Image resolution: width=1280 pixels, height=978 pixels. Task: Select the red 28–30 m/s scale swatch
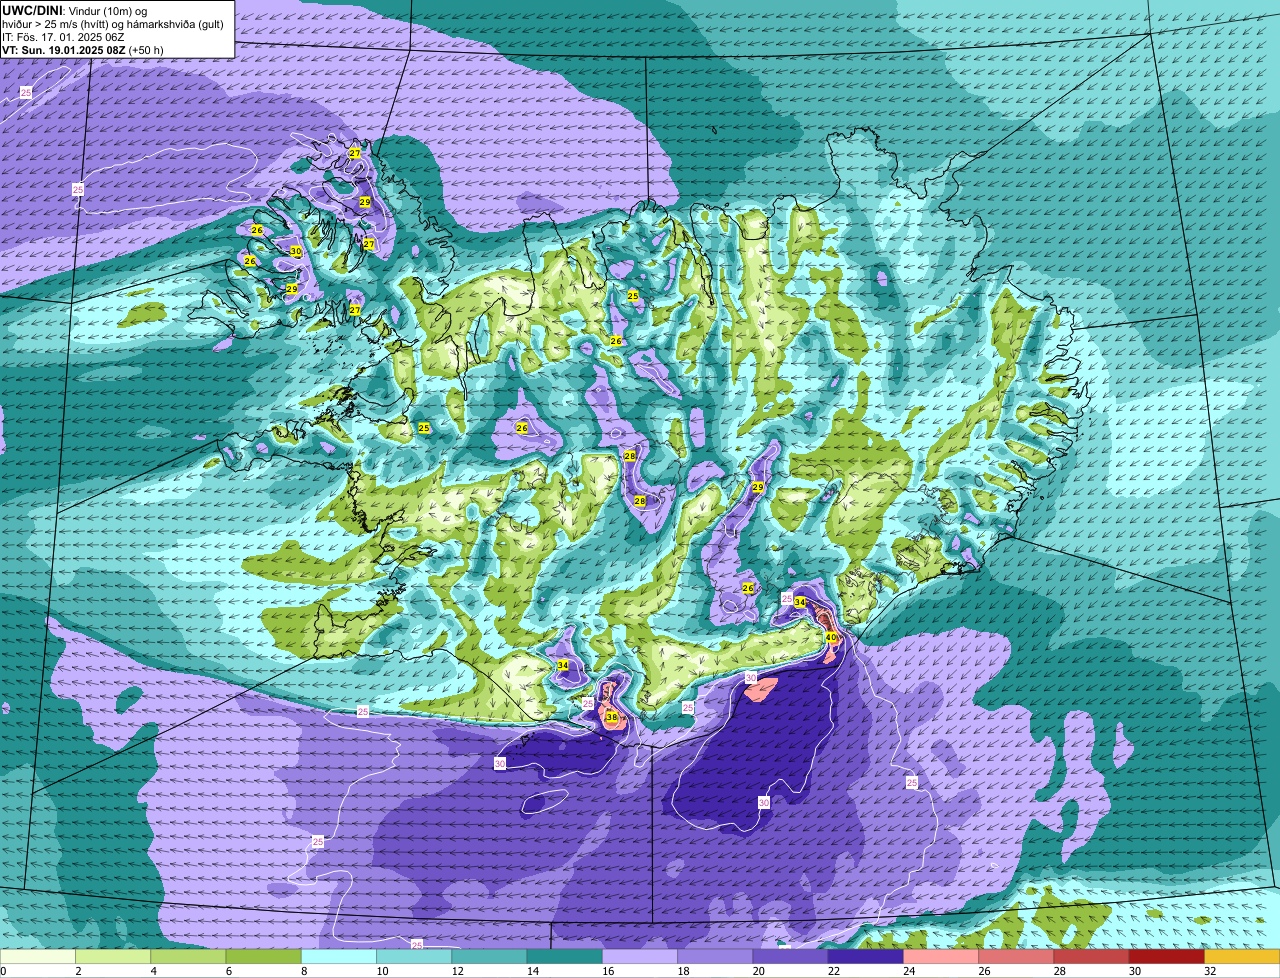click(1092, 957)
